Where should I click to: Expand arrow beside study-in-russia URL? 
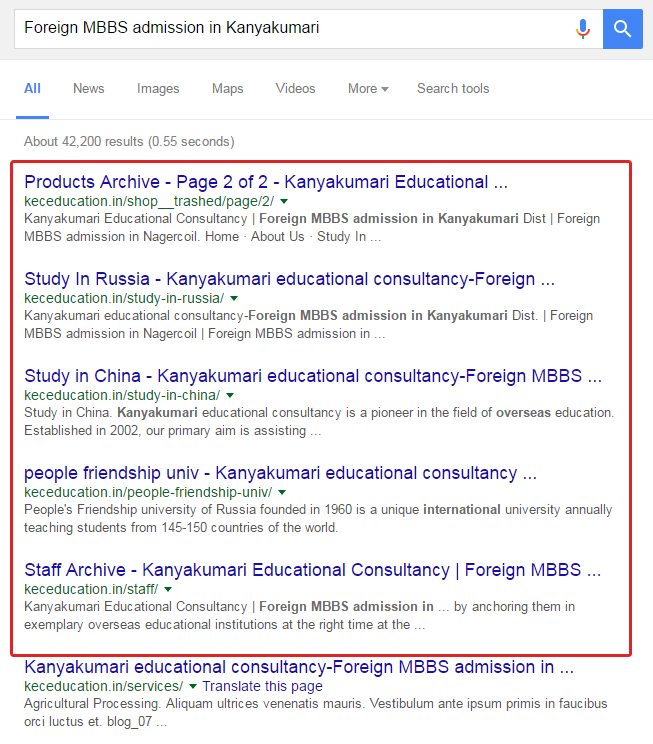click(x=234, y=299)
